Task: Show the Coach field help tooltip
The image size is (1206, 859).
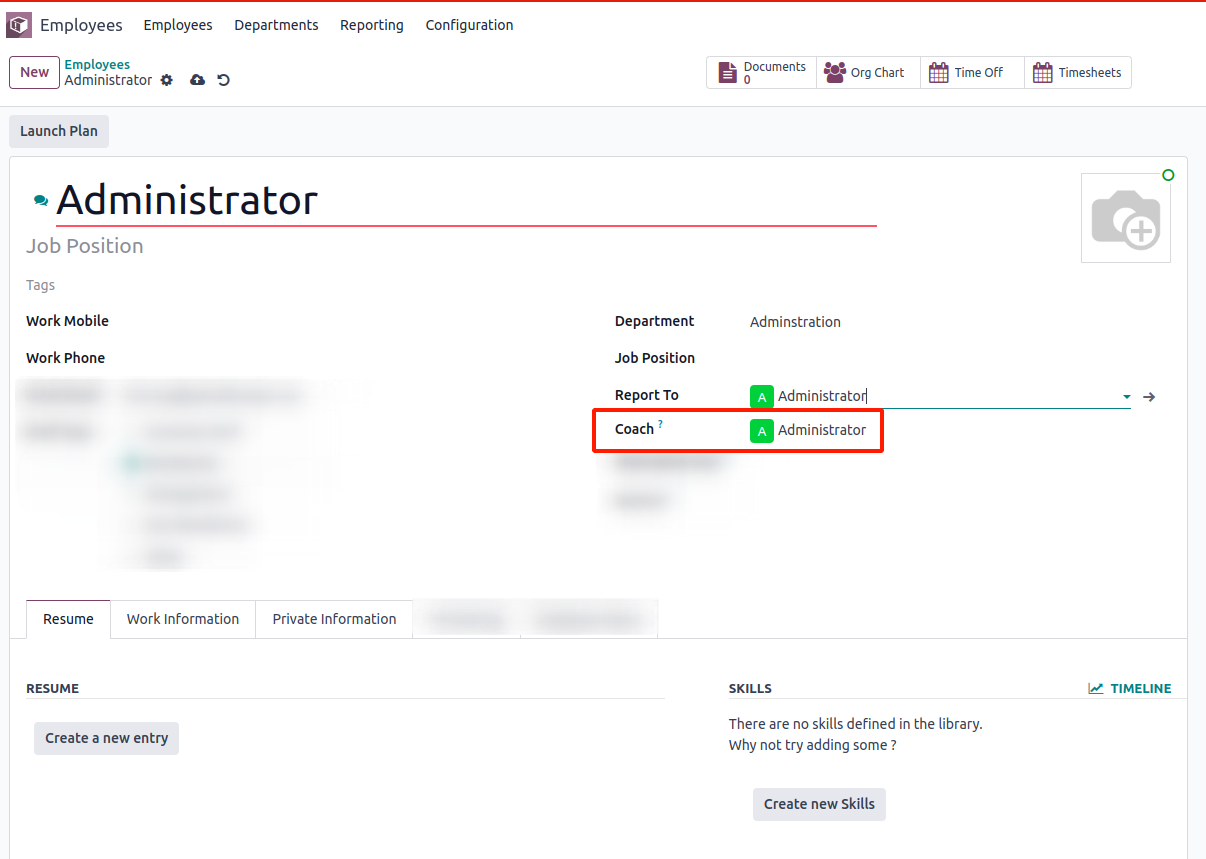Action: 660,425
